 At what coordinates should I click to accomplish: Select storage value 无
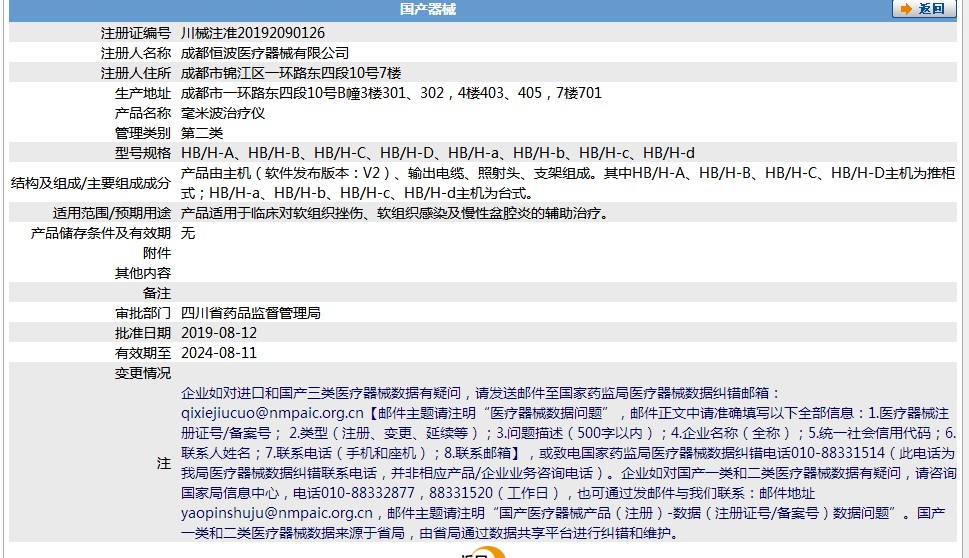(x=188, y=233)
